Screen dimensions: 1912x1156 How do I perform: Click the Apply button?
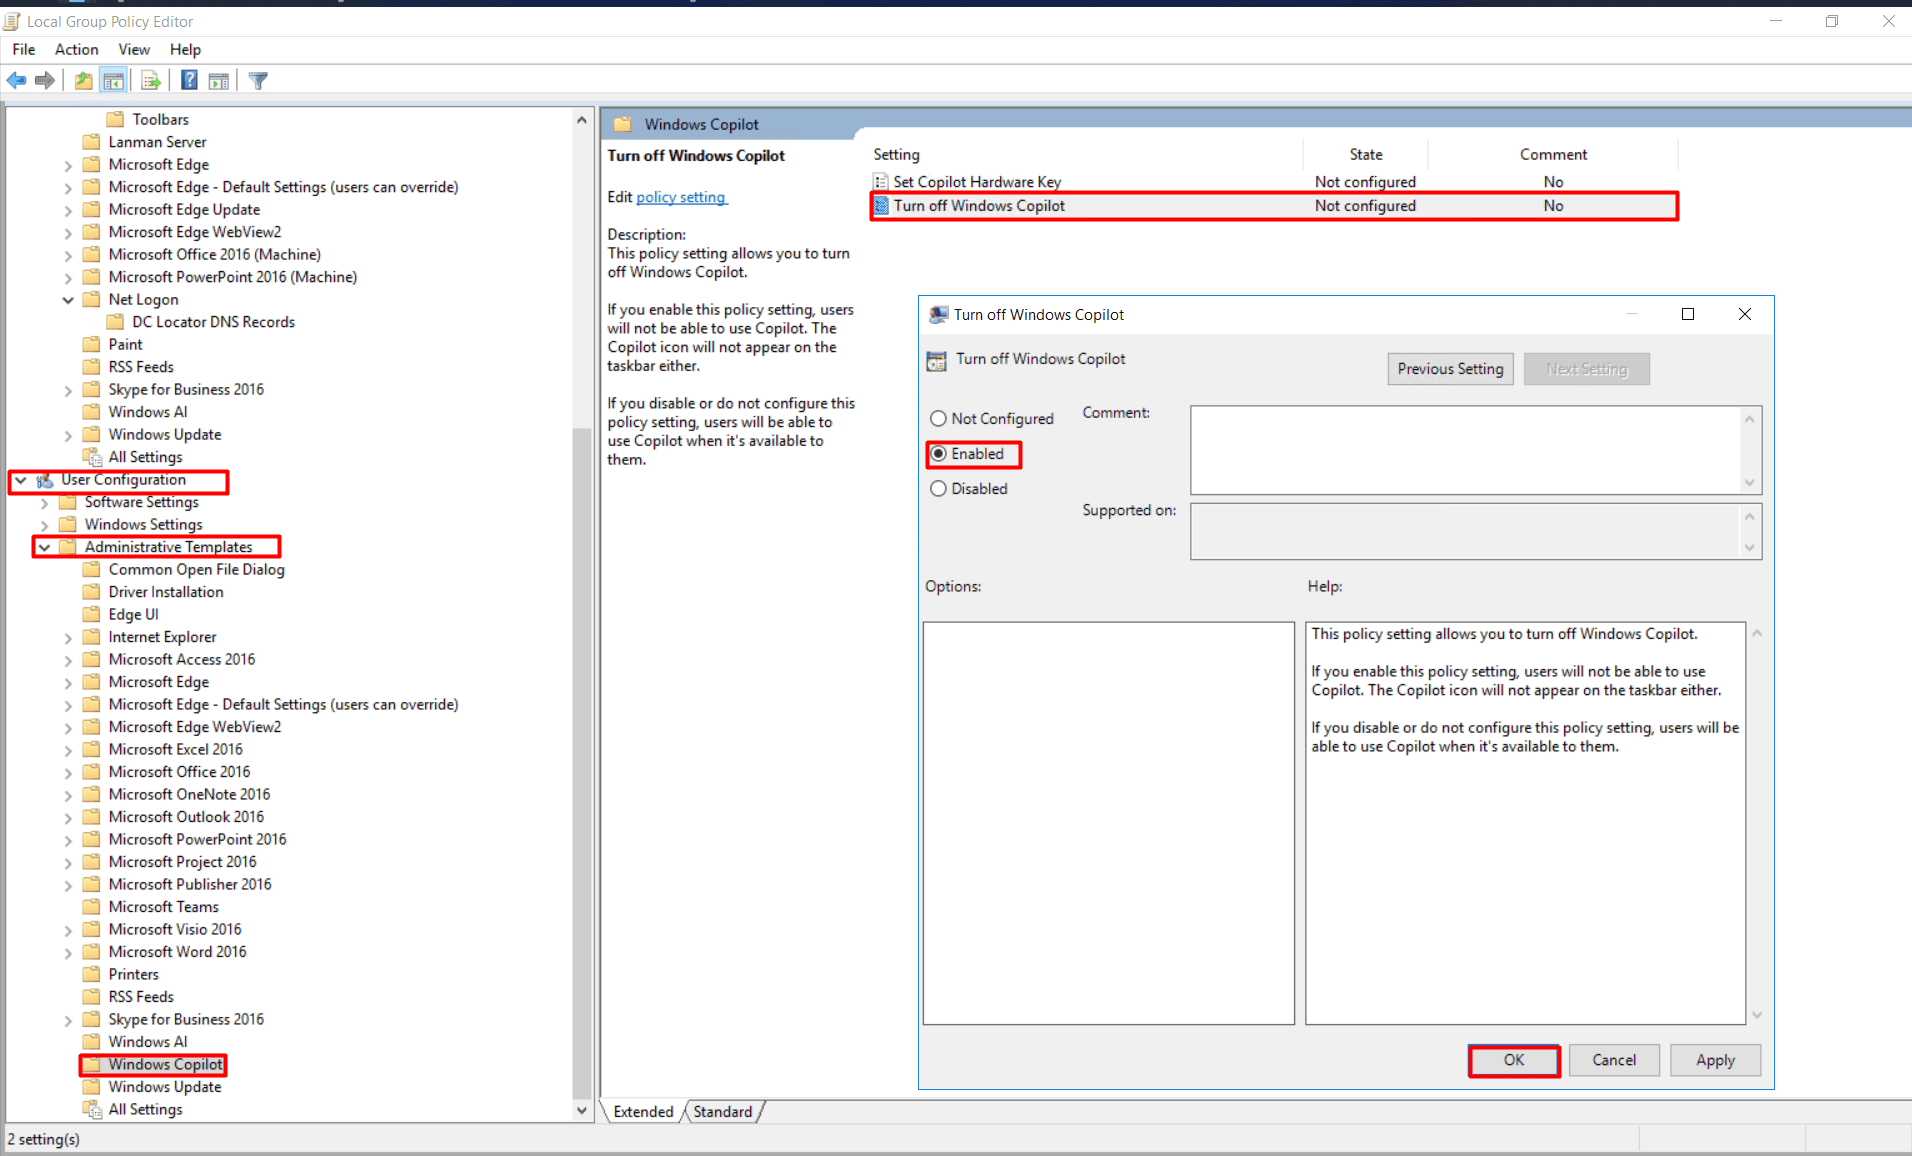coord(1714,1060)
